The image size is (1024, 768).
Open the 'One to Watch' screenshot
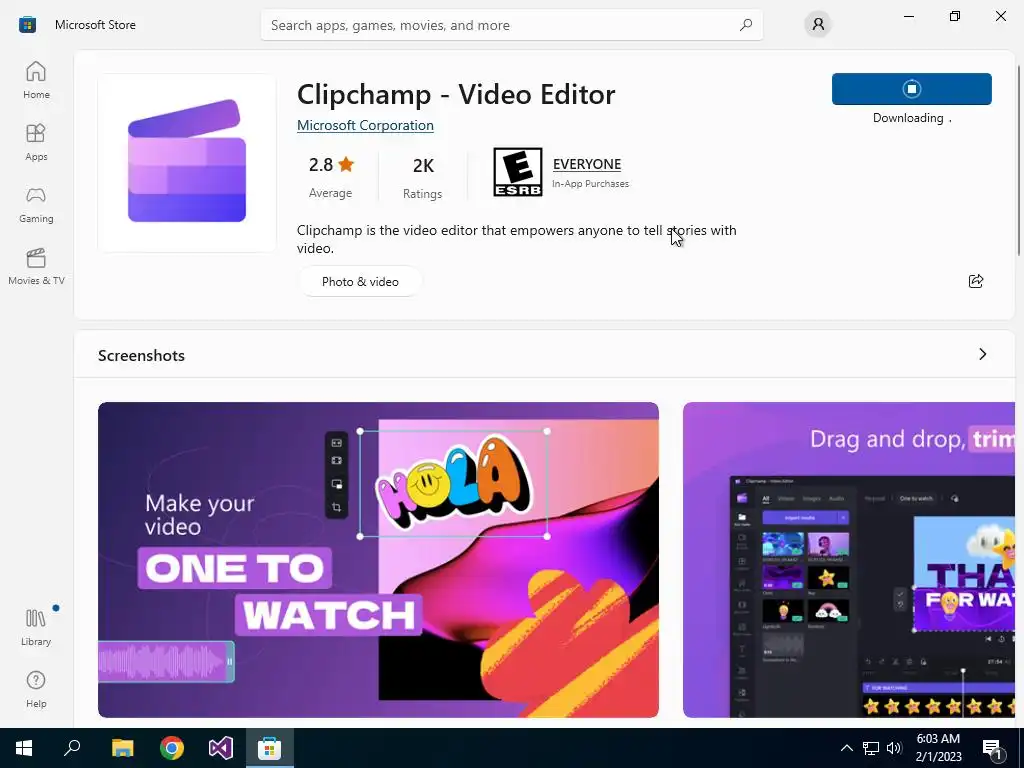tap(378, 560)
